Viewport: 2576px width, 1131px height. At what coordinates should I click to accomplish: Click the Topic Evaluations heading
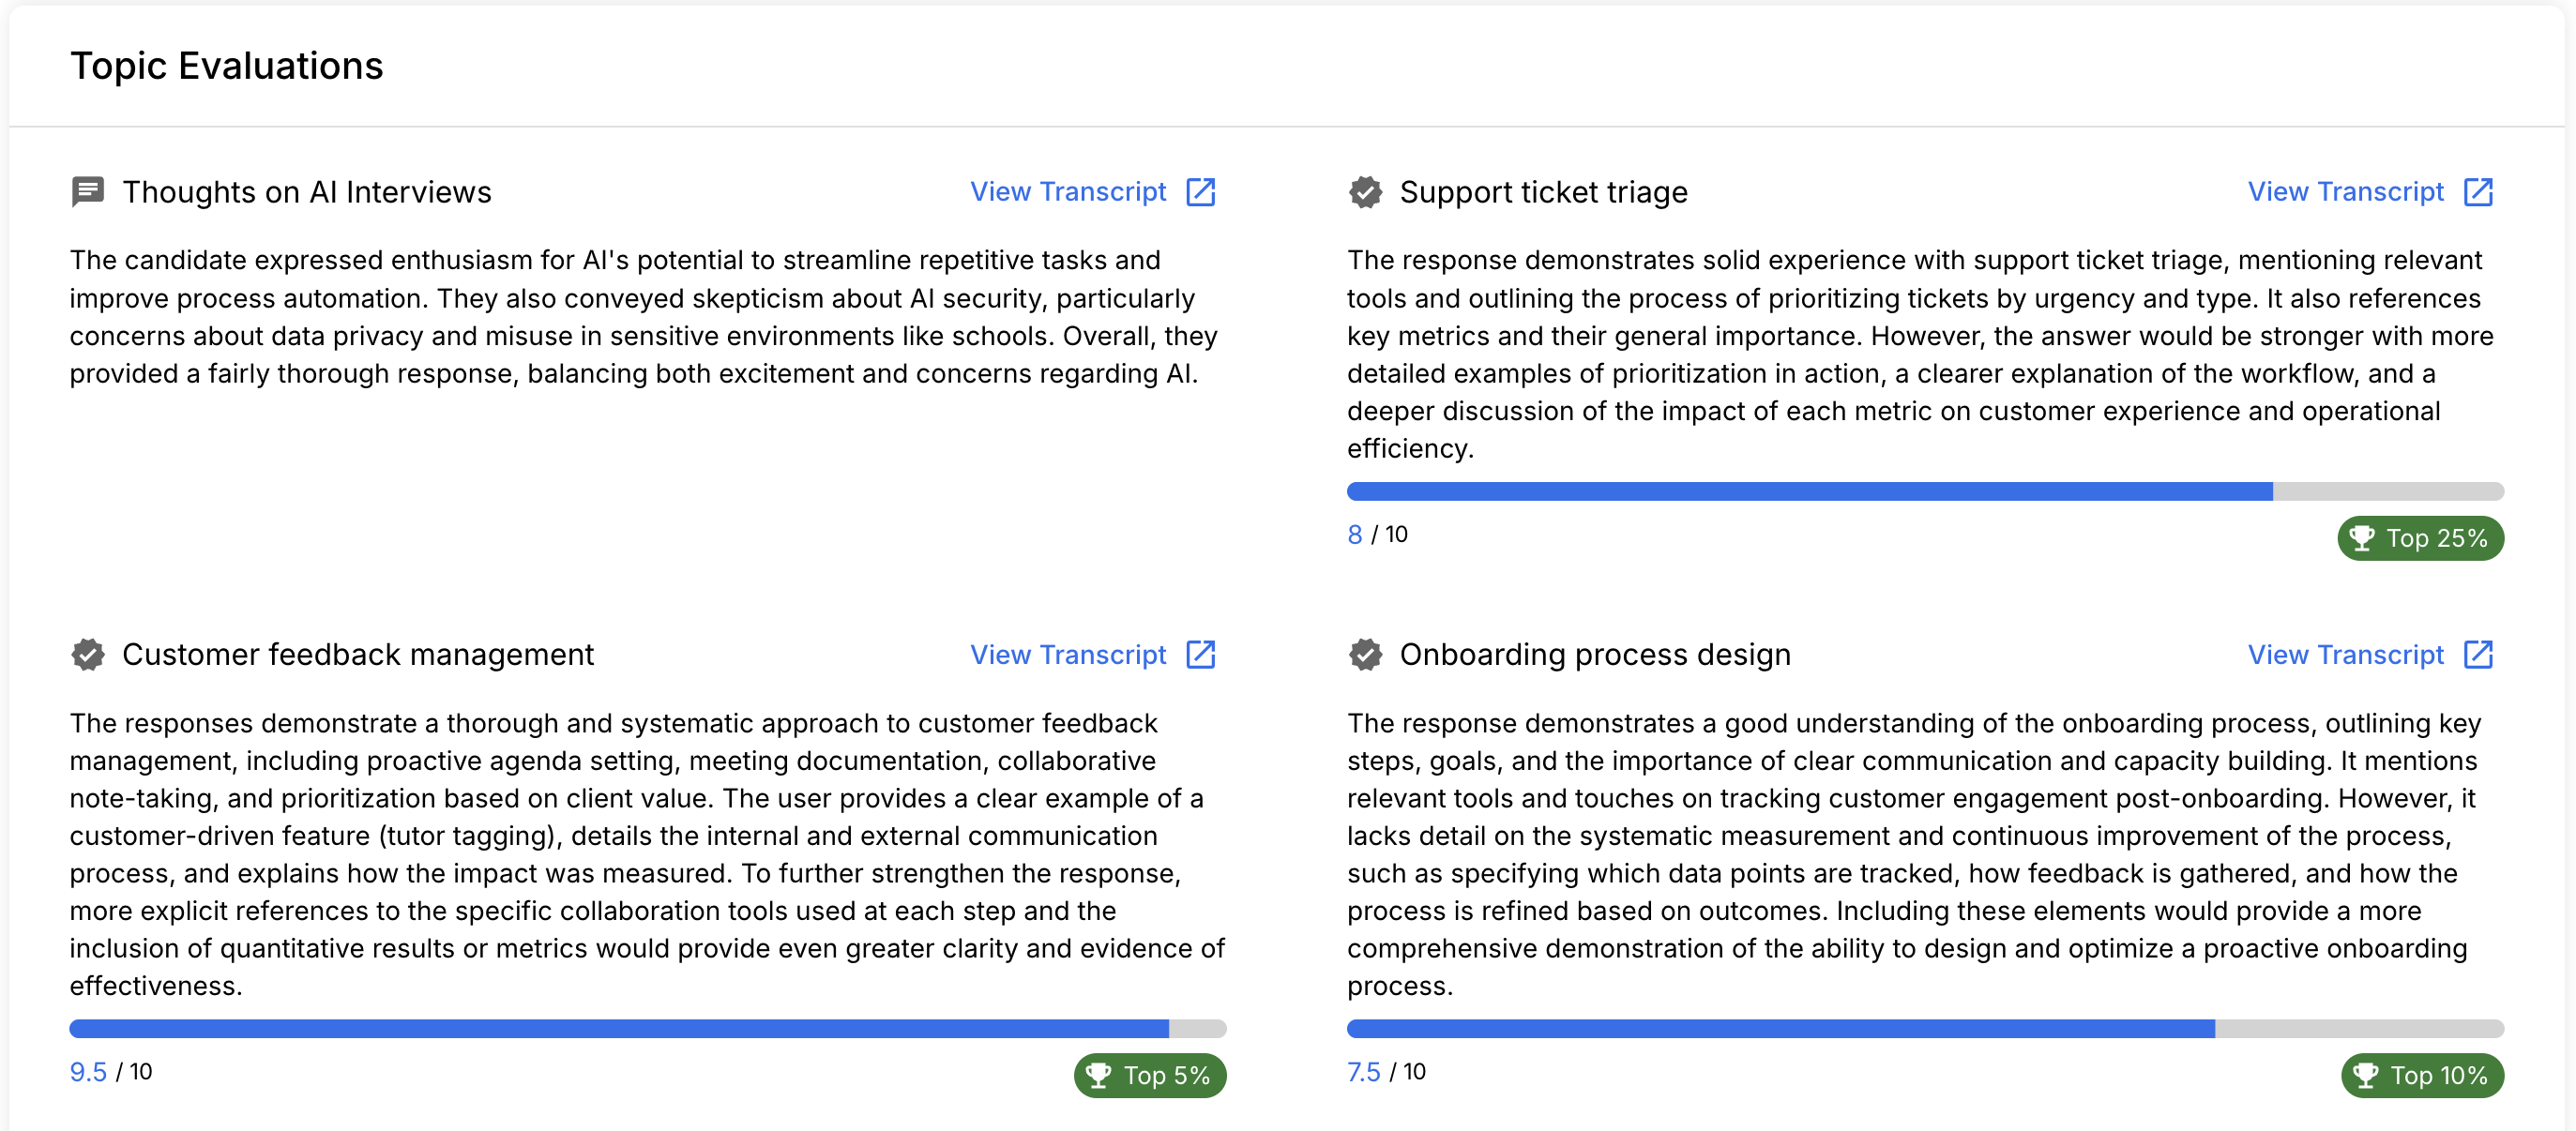tap(226, 66)
